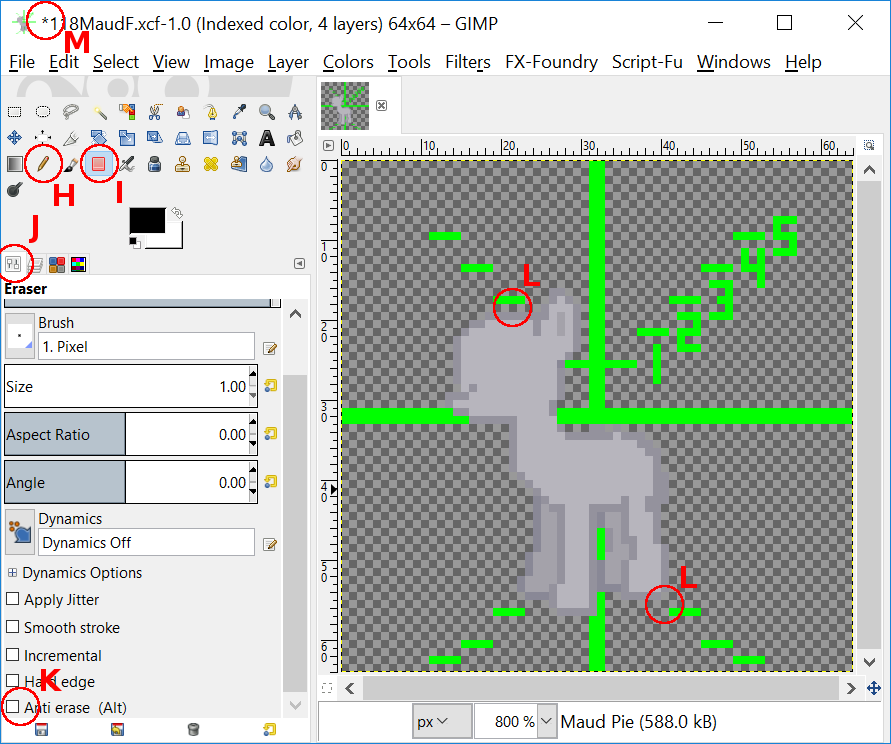Screen dimensions: 891x744
Task: Enable the Smooth stroke checkbox
Action: click(x=13, y=627)
